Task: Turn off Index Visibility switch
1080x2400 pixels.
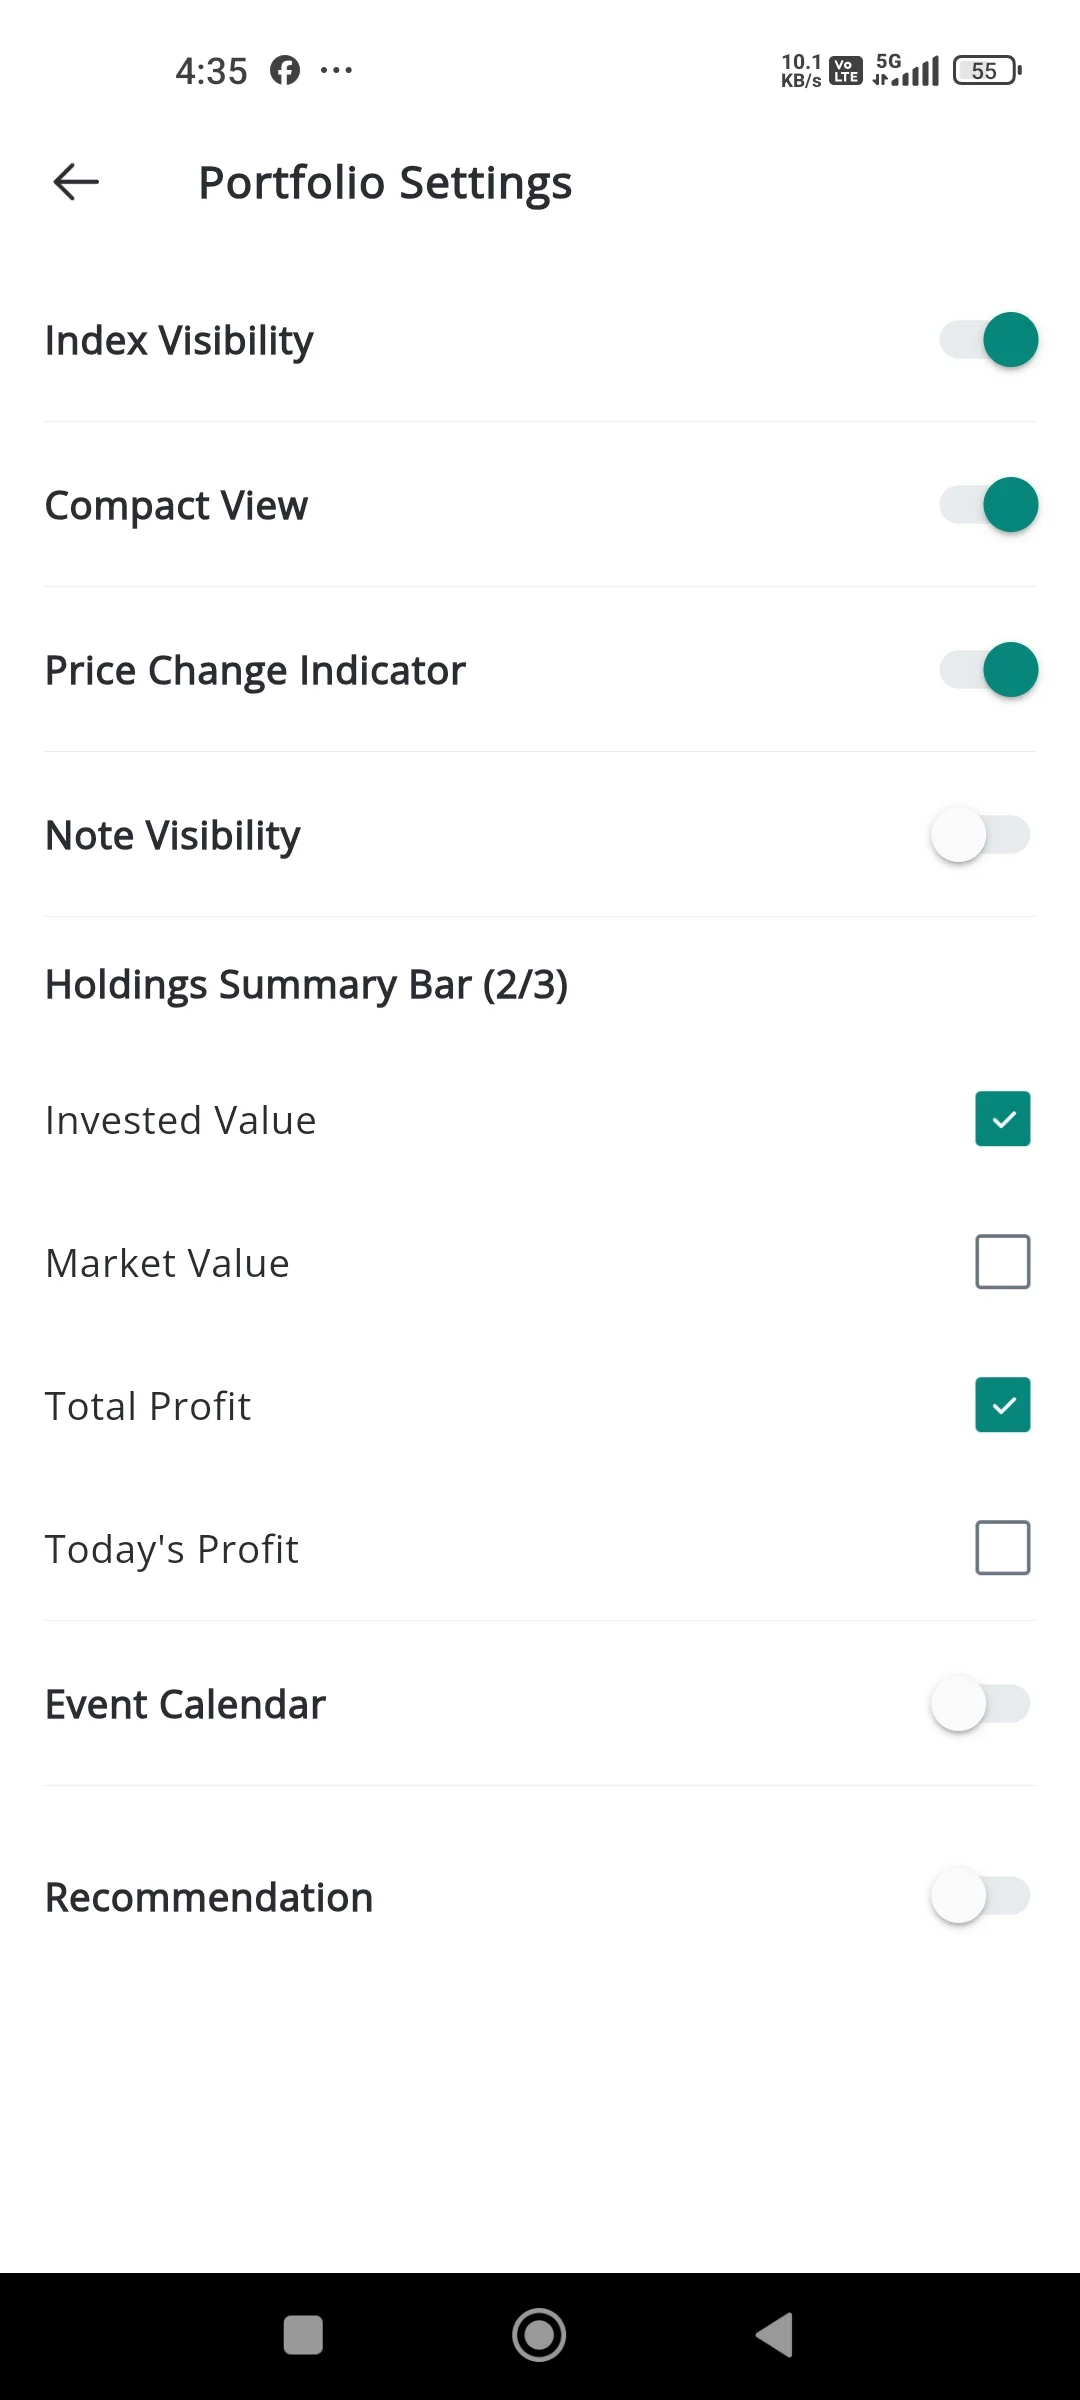Action: [x=987, y=340]
